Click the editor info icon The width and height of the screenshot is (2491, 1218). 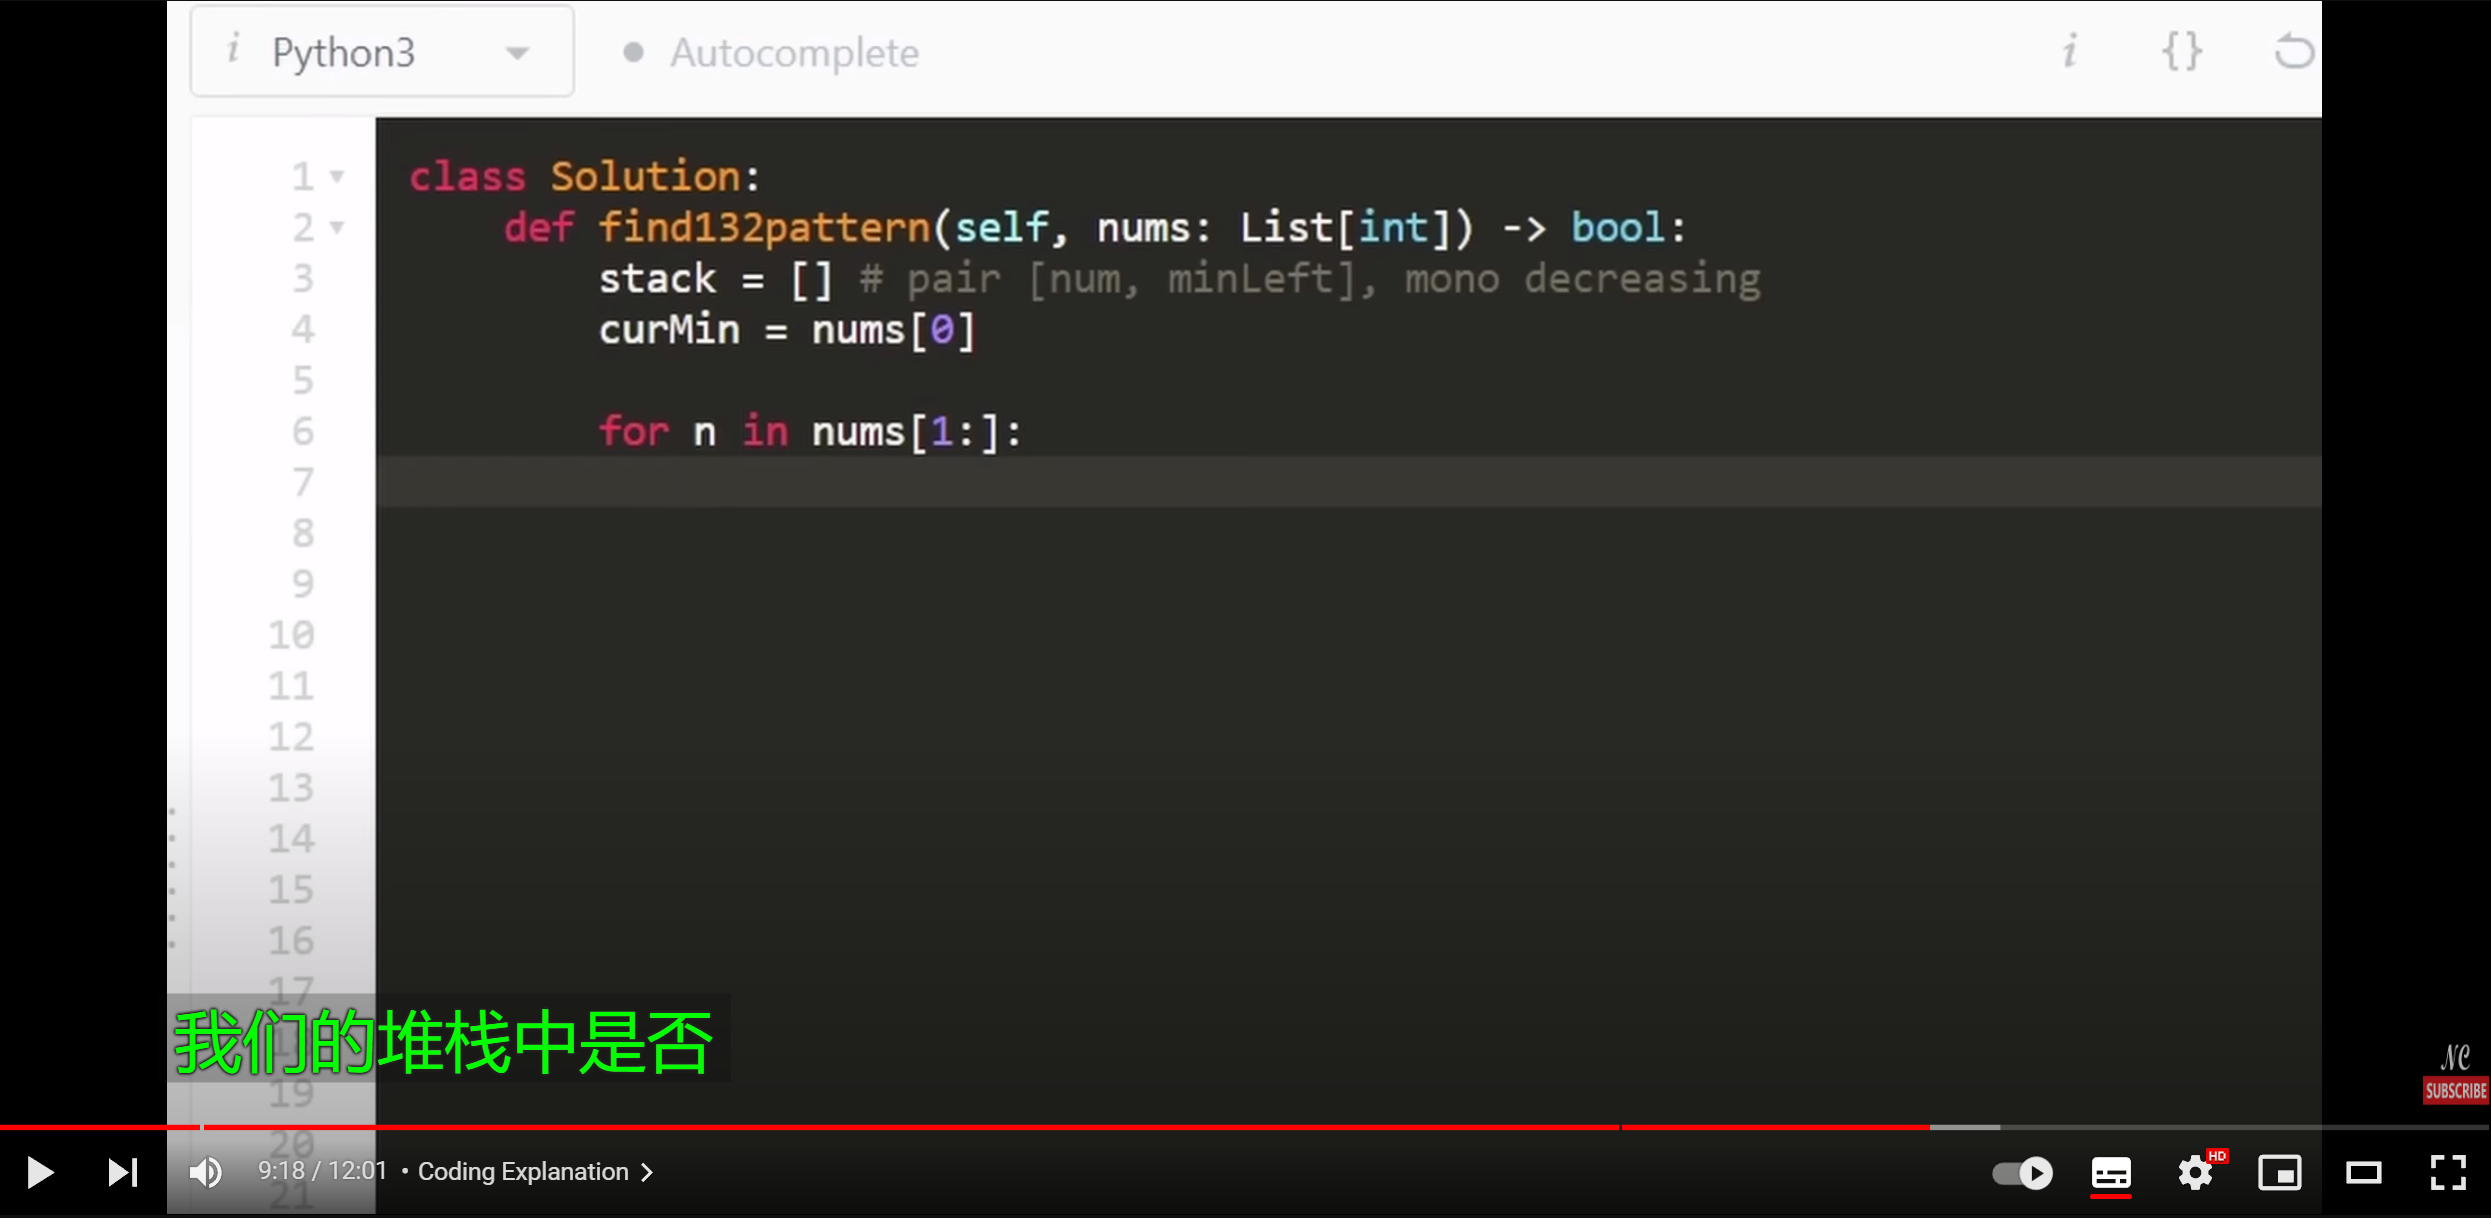[2070, 51]
